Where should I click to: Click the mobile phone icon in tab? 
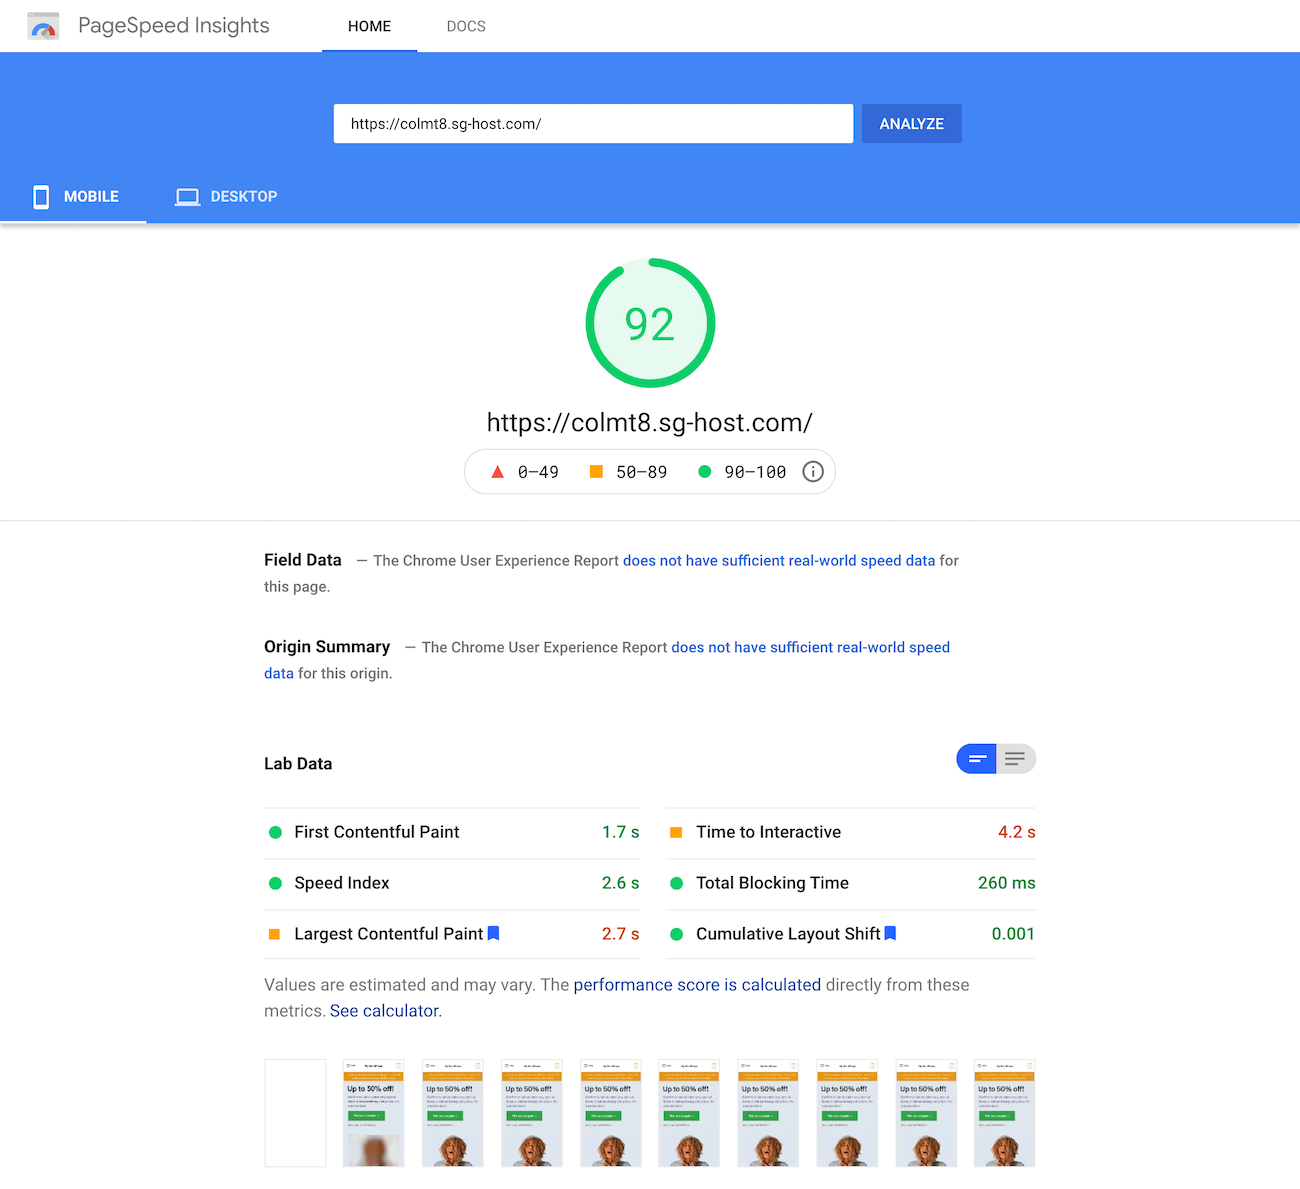point(41,197)
